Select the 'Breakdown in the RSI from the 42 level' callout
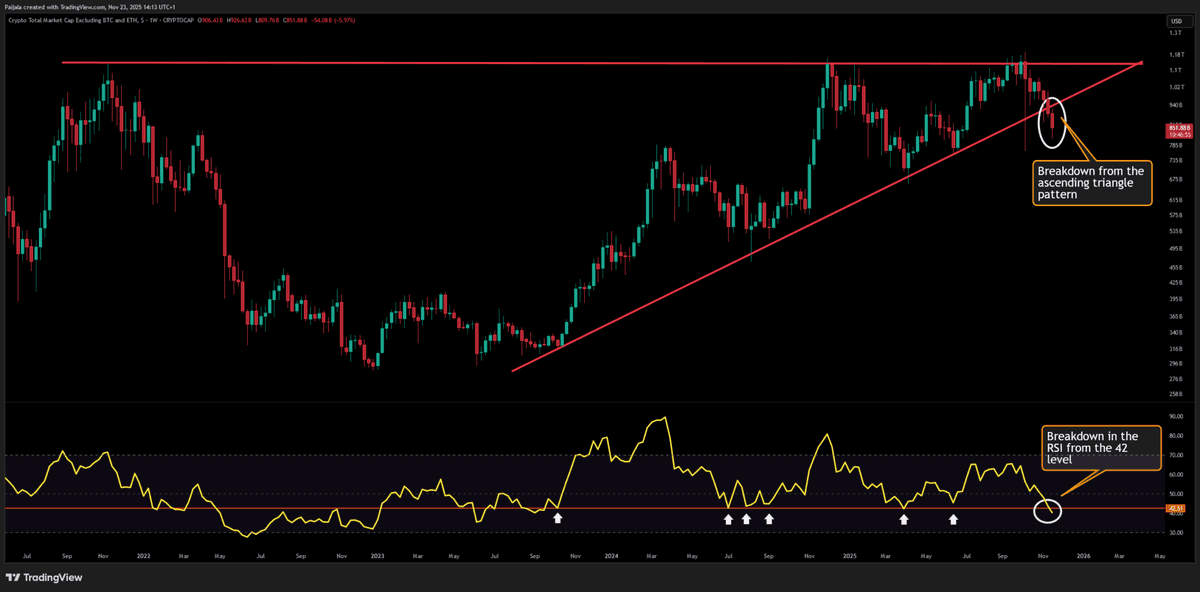1200x592 pixels. tap(1101, 447)
